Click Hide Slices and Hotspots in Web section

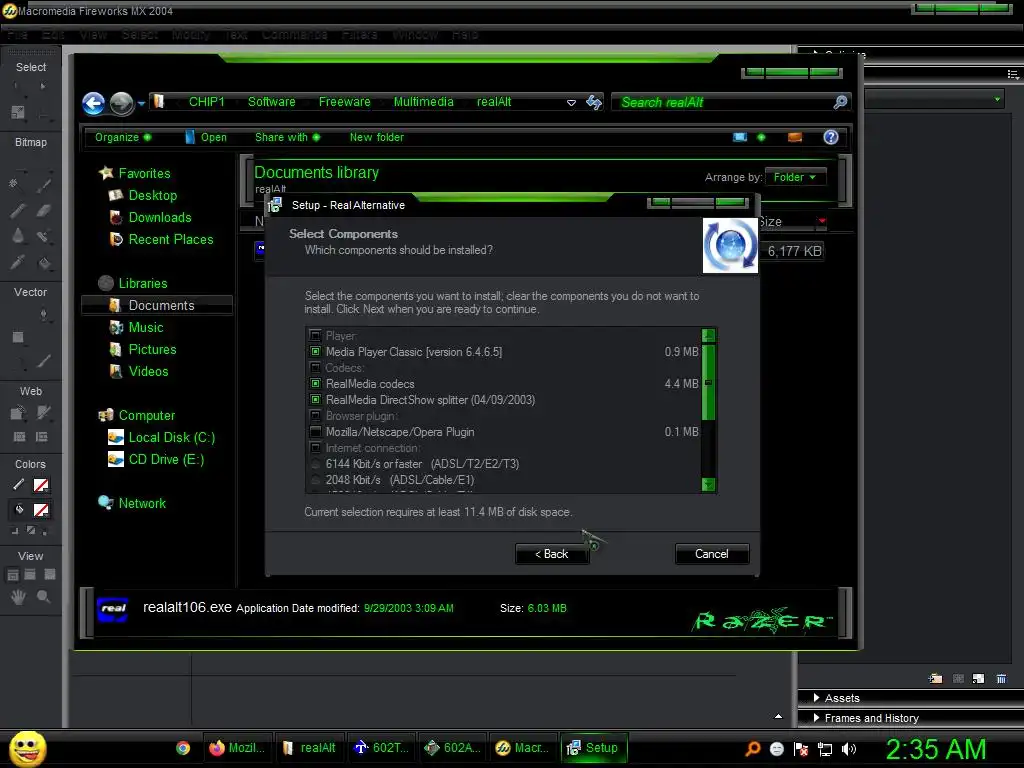19,437
